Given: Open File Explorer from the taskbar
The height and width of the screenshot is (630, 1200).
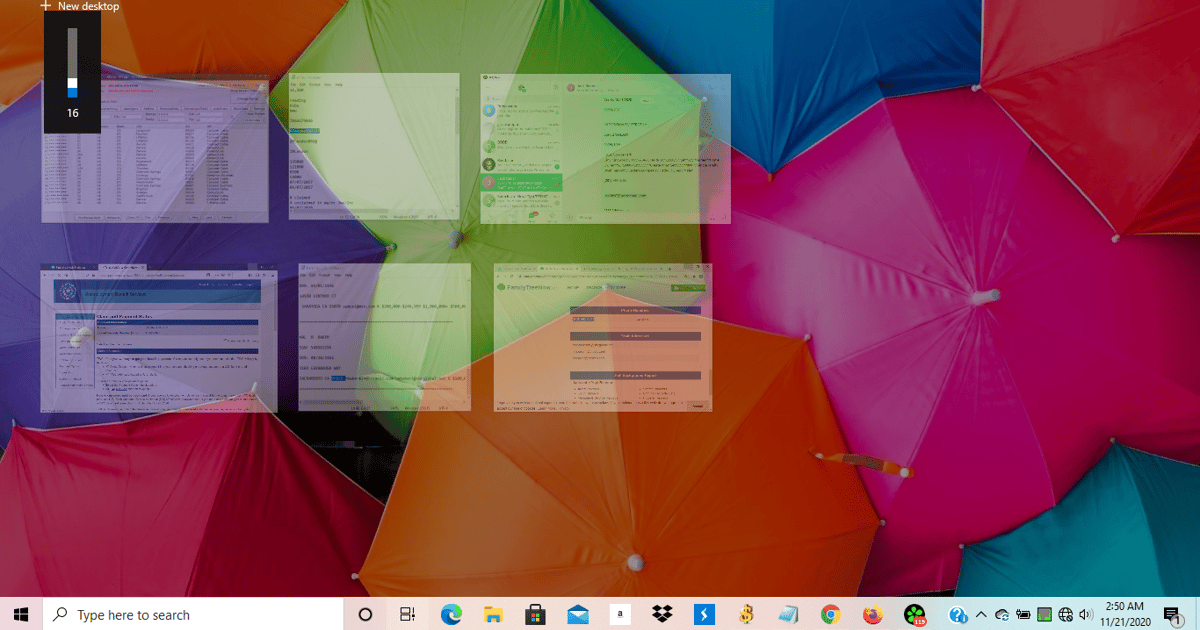Looking at the screenshot, I should (x=493, y=614).
